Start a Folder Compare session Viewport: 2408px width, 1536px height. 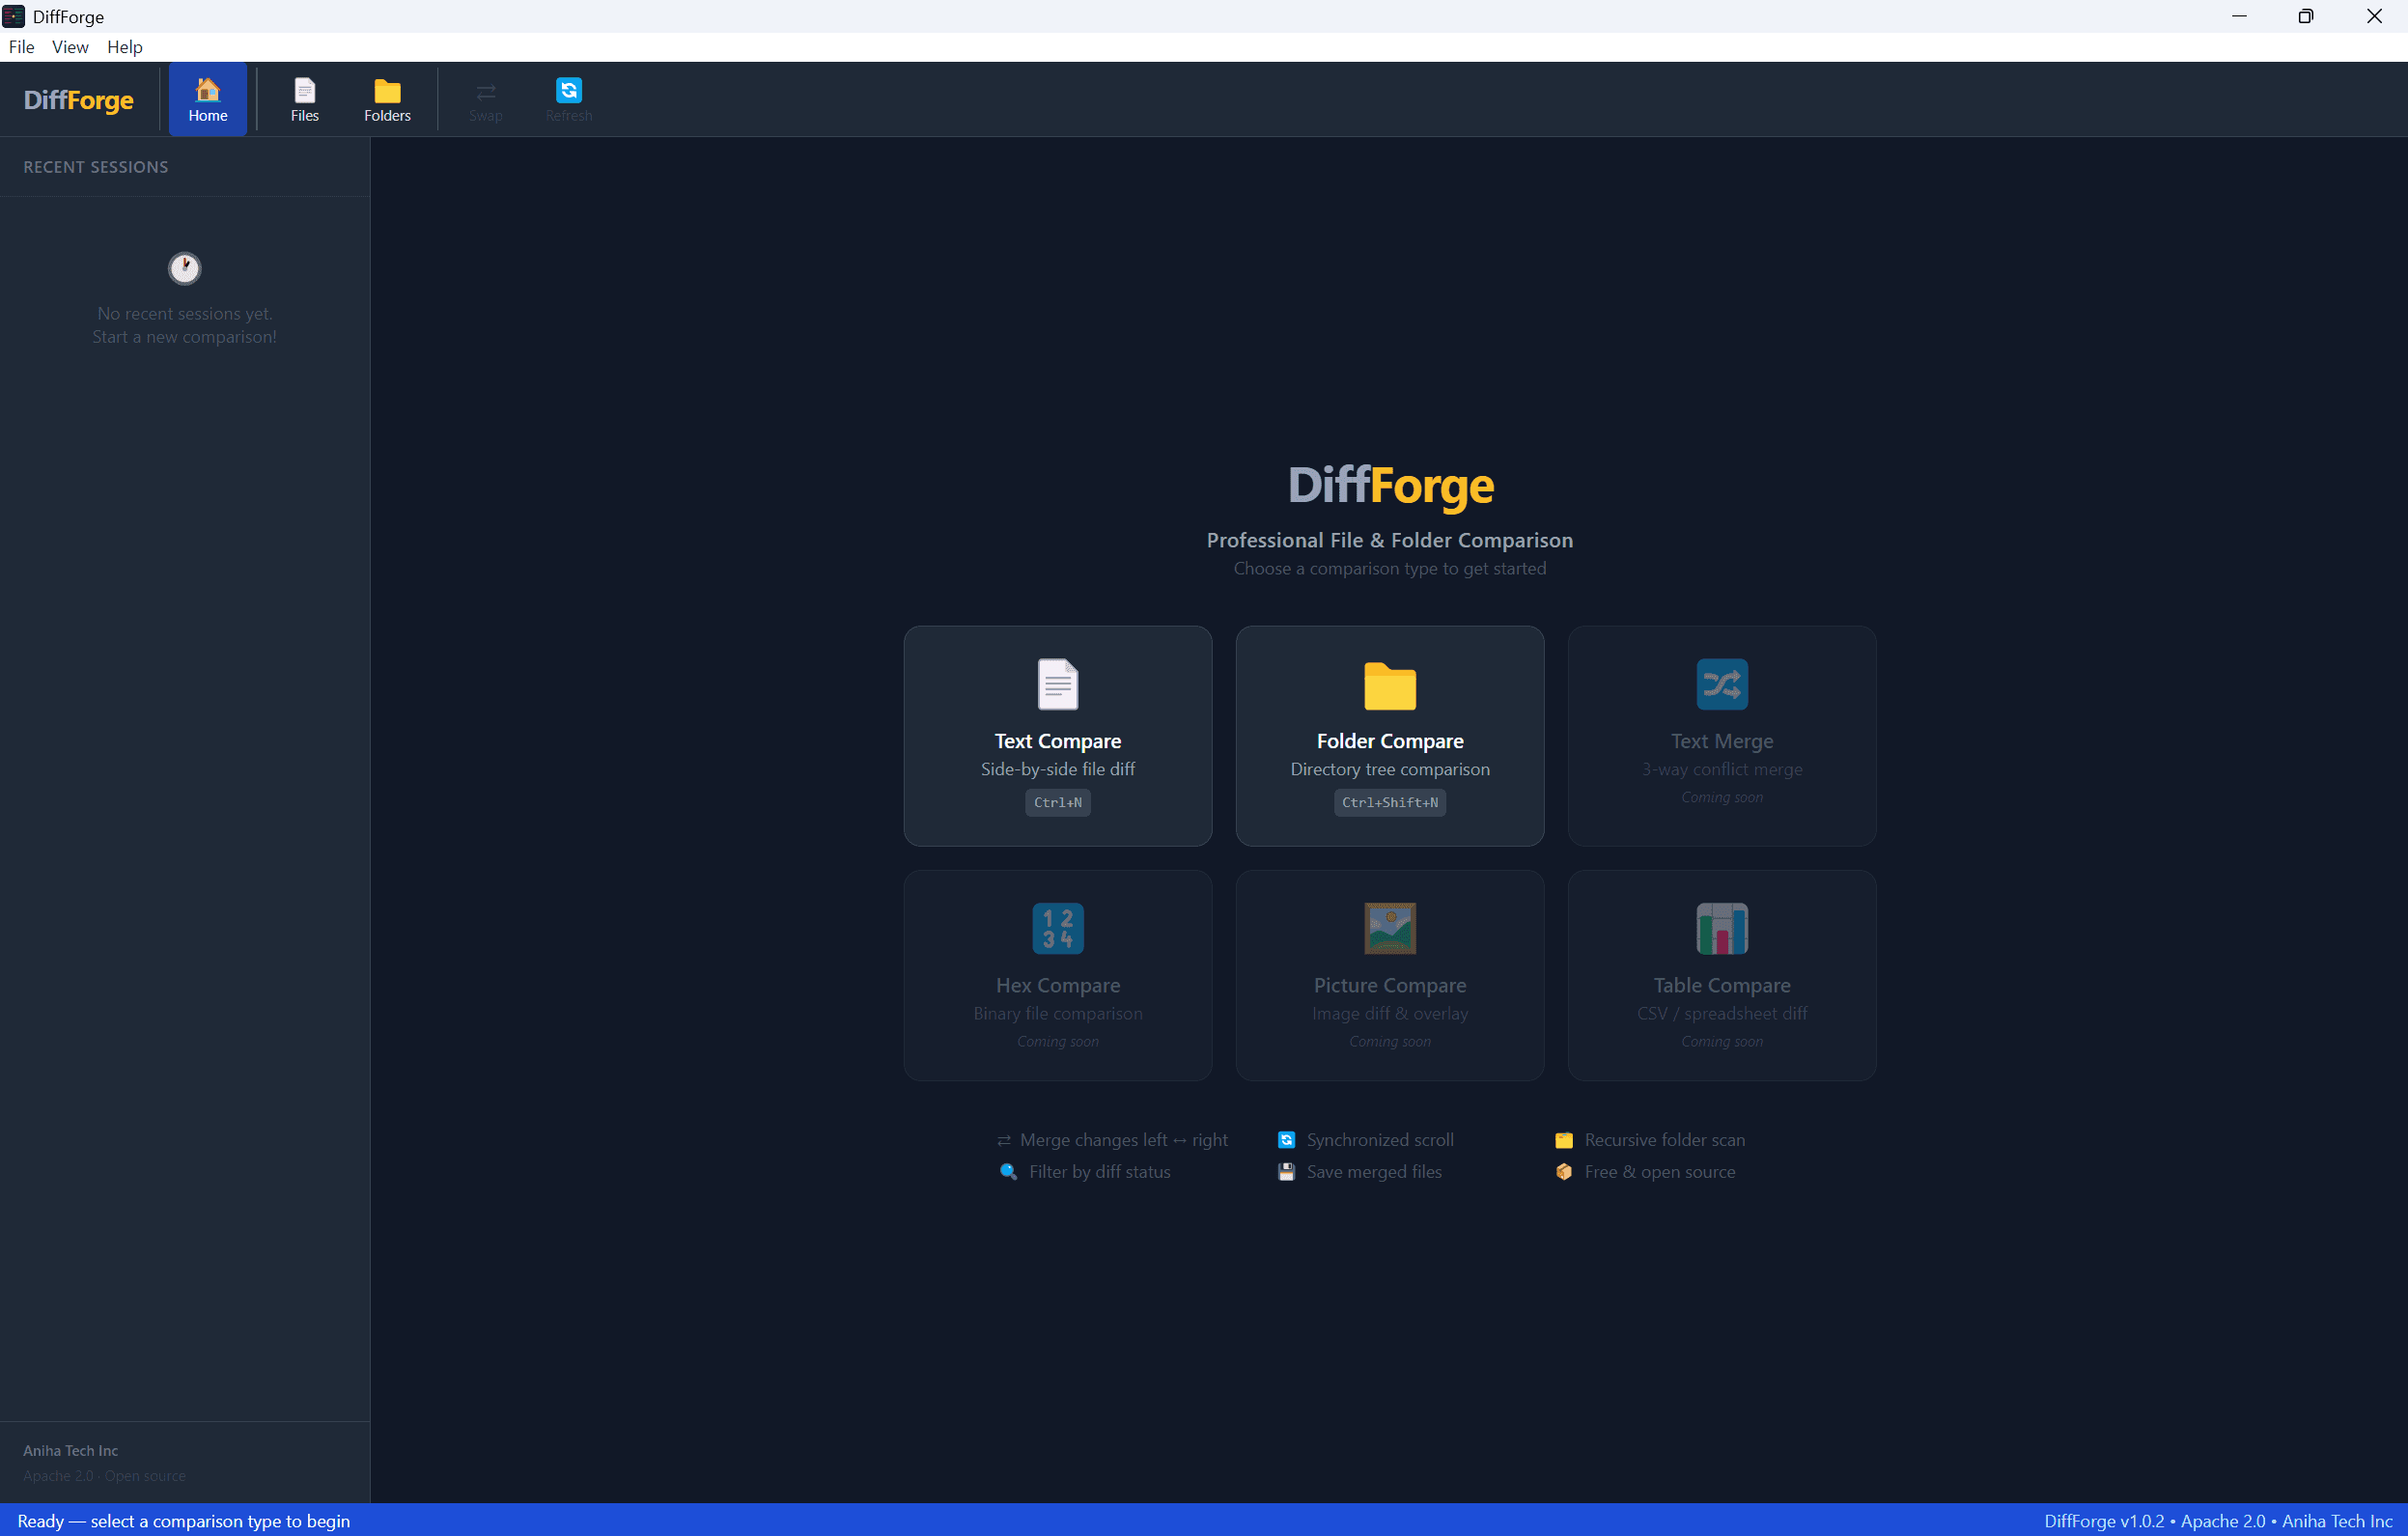click(x=1390, y=737)
